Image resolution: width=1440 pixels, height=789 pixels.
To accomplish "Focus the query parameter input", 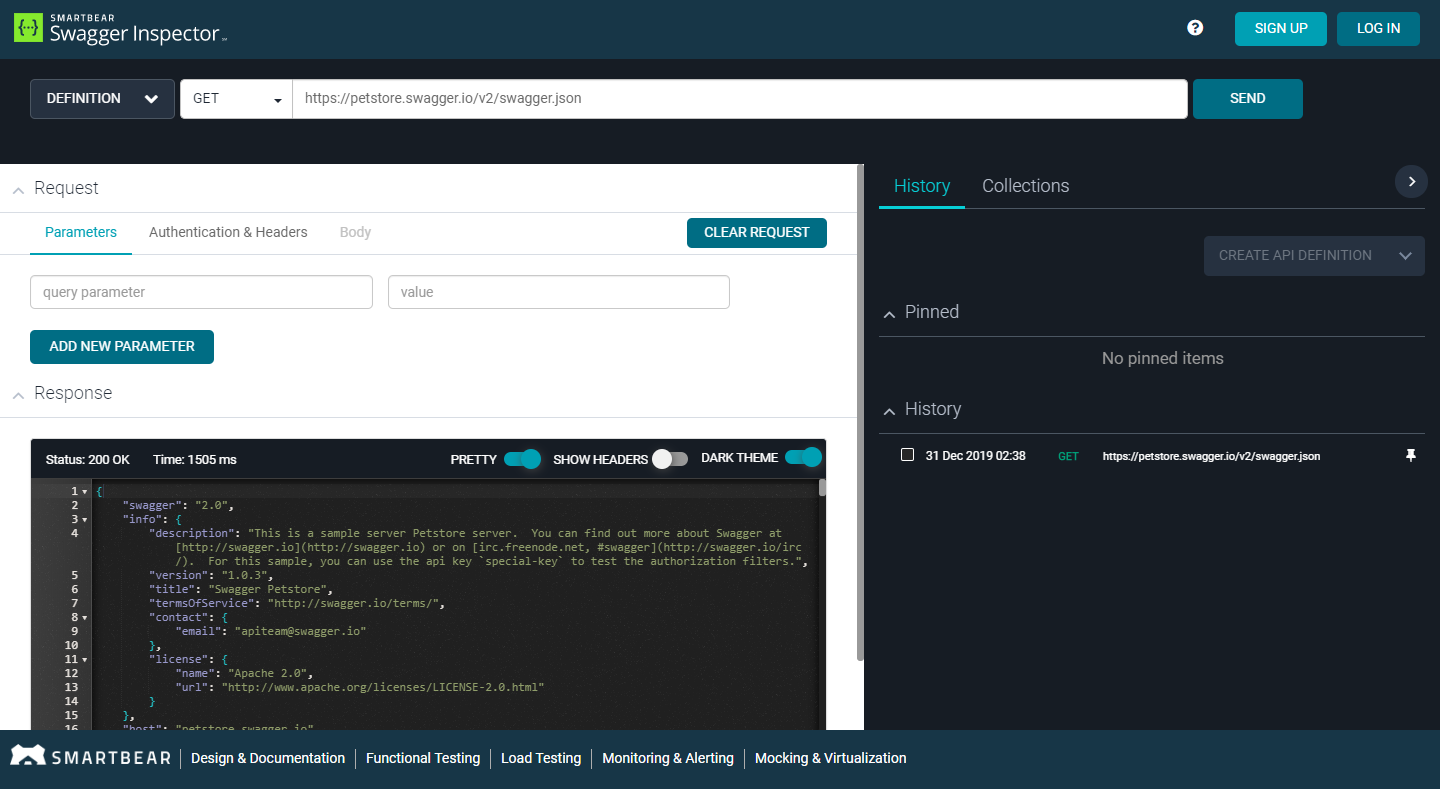I will pos(201,292).
